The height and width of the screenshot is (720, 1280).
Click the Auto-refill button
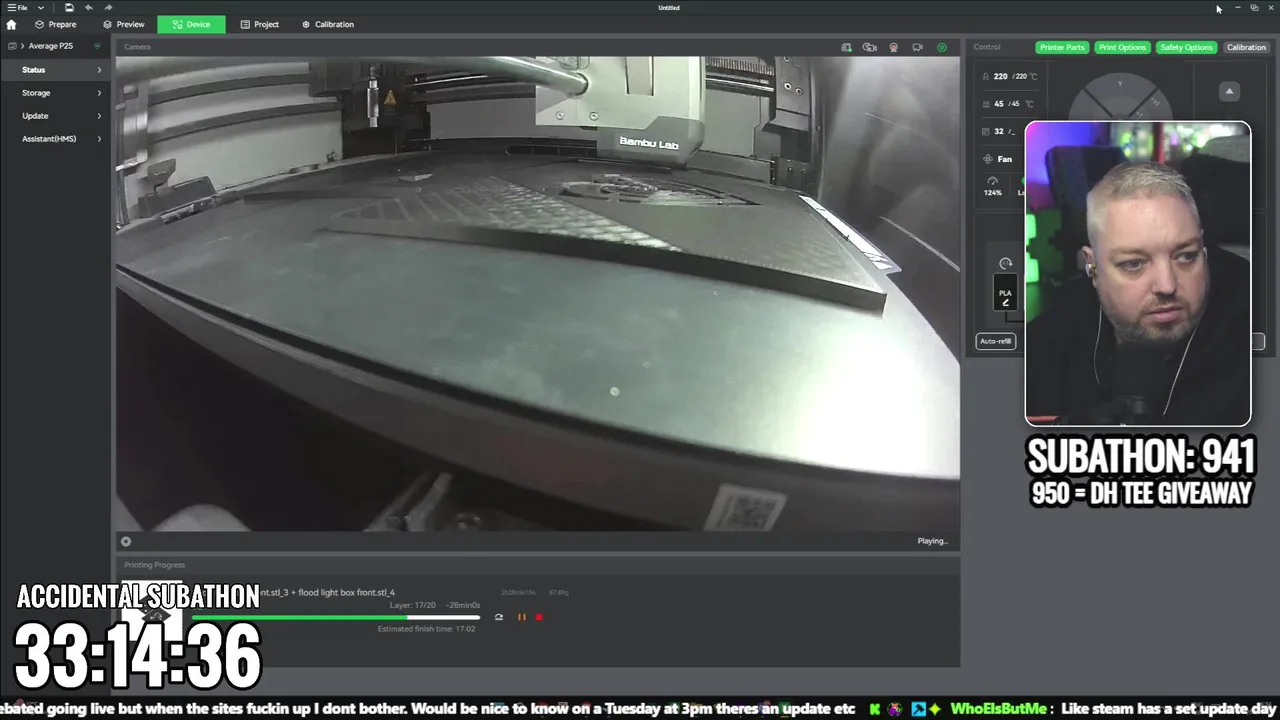pyautogui.click(x=996, y=341)
